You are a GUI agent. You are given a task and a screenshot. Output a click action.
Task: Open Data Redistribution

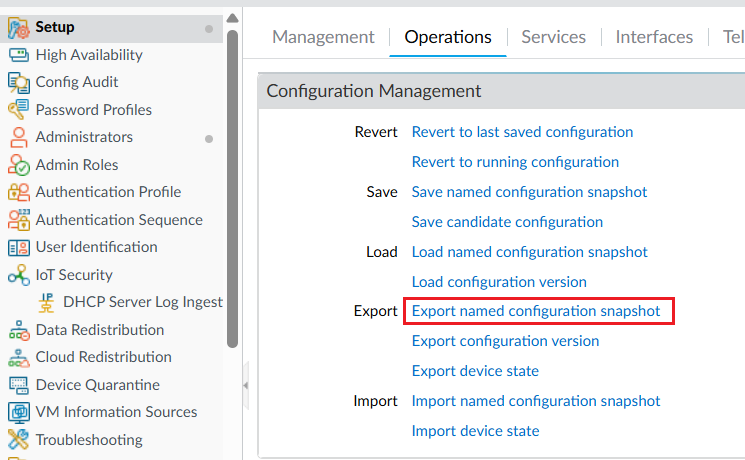pos(100,330)
